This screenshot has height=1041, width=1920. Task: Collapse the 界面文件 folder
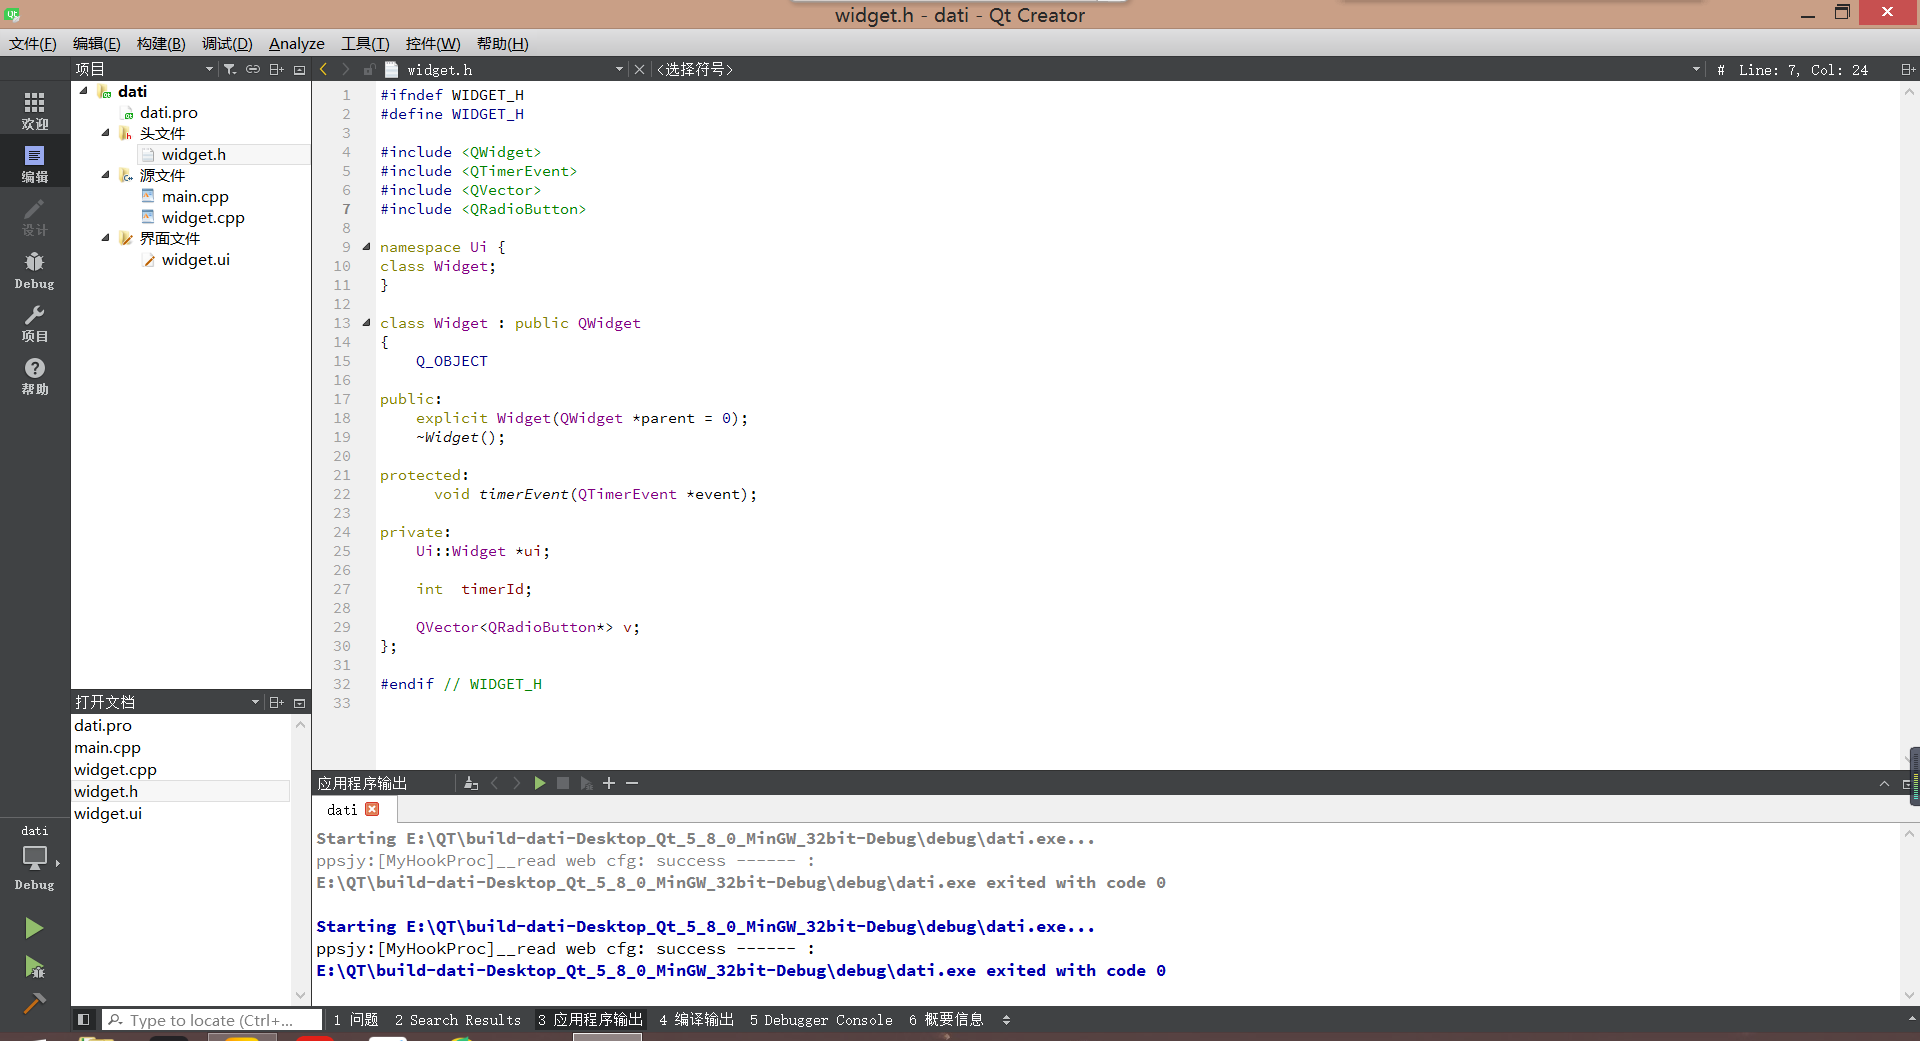106,238
